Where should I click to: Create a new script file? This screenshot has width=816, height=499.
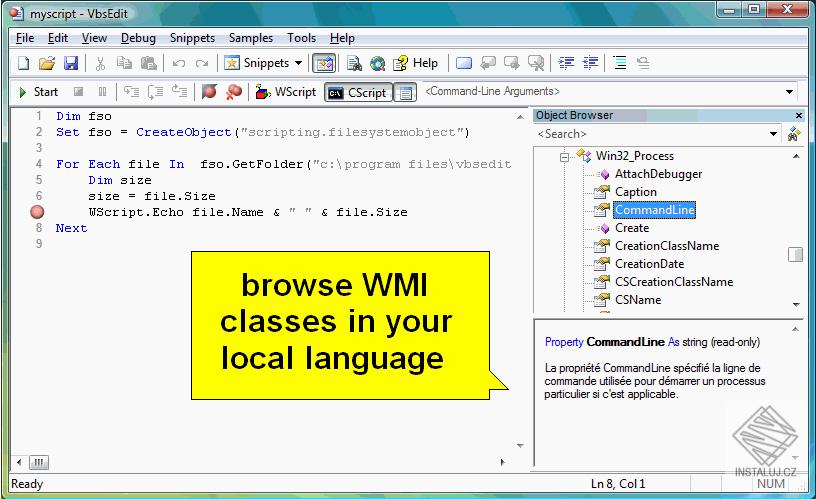23,63
